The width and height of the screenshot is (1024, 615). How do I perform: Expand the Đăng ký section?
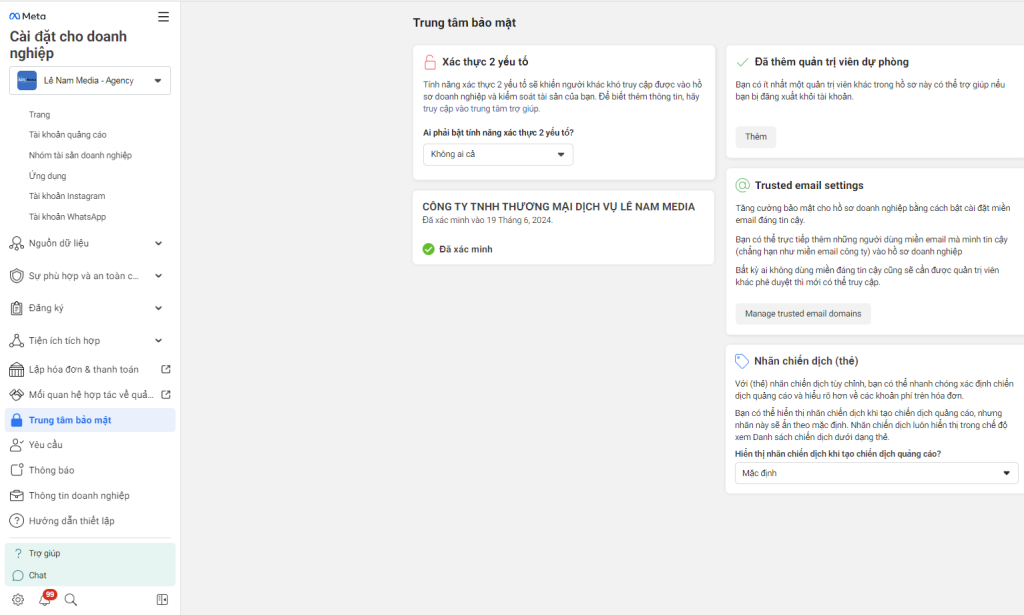click(88, 308)
